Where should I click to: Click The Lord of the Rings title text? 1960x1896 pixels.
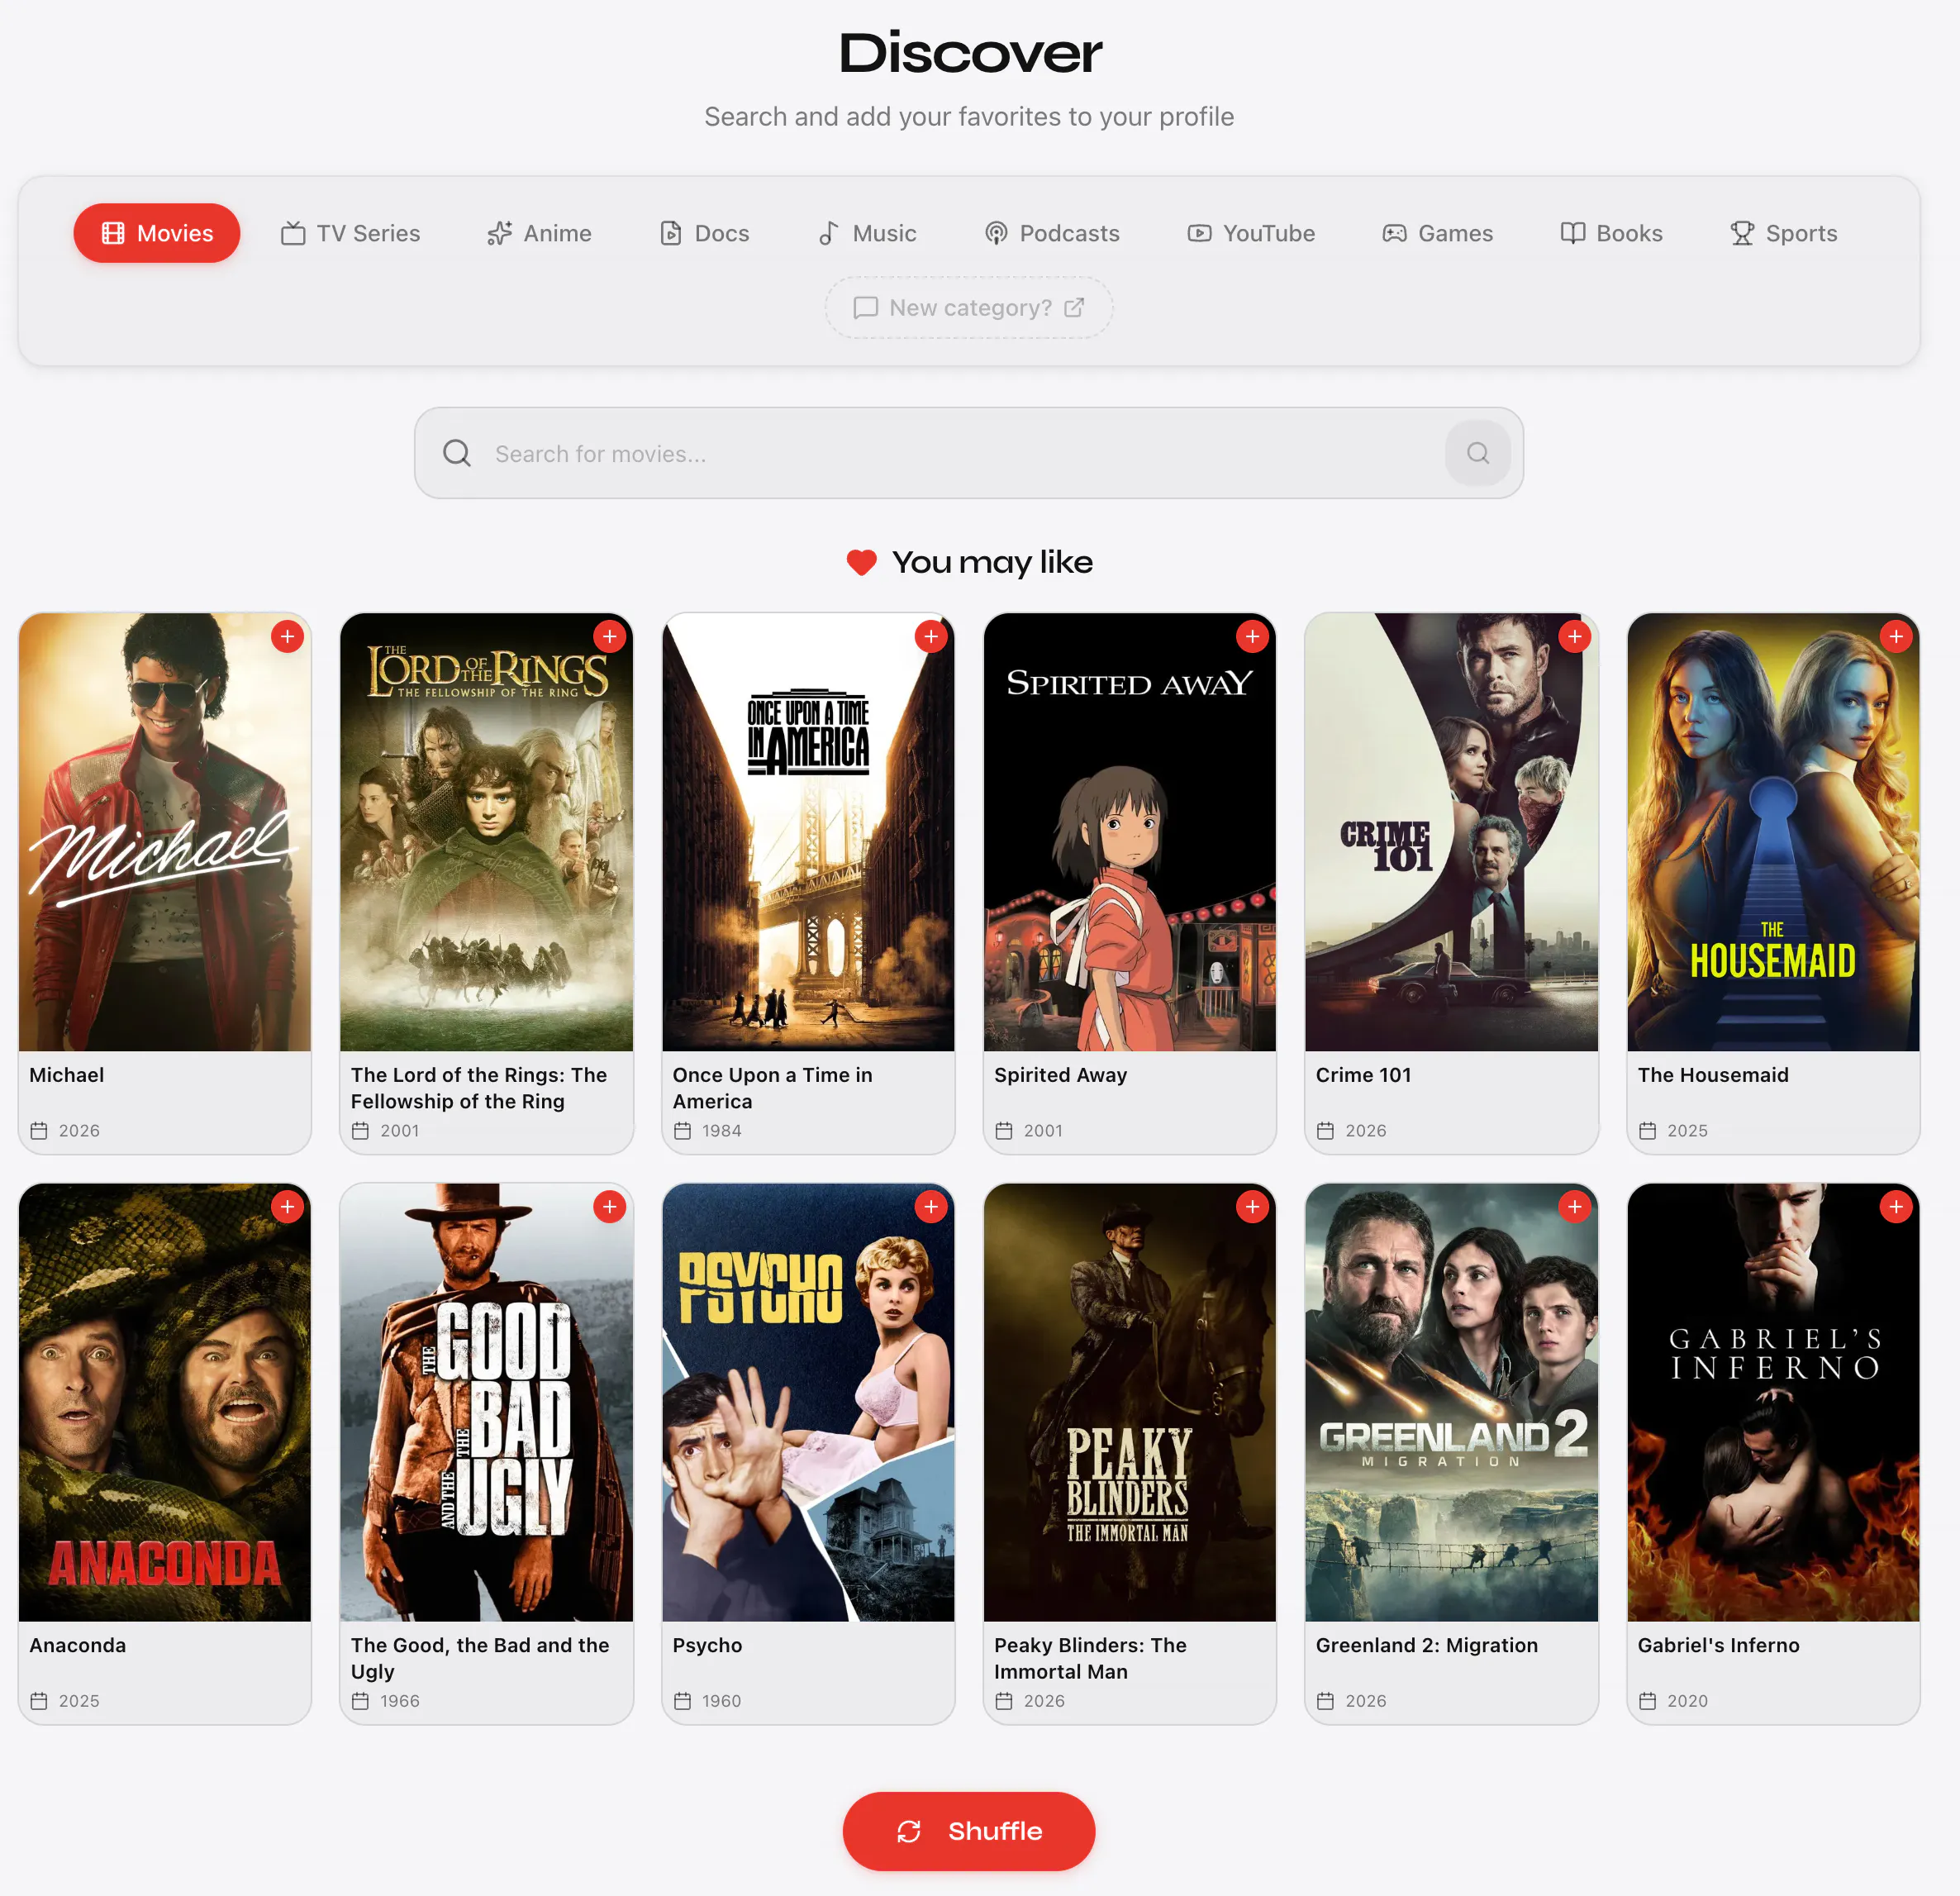[479, 1088]
